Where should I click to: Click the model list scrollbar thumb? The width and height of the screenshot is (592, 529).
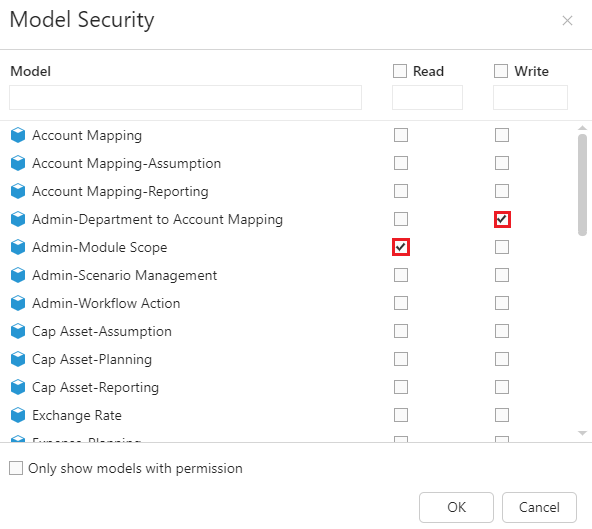[x=582, y=185]
